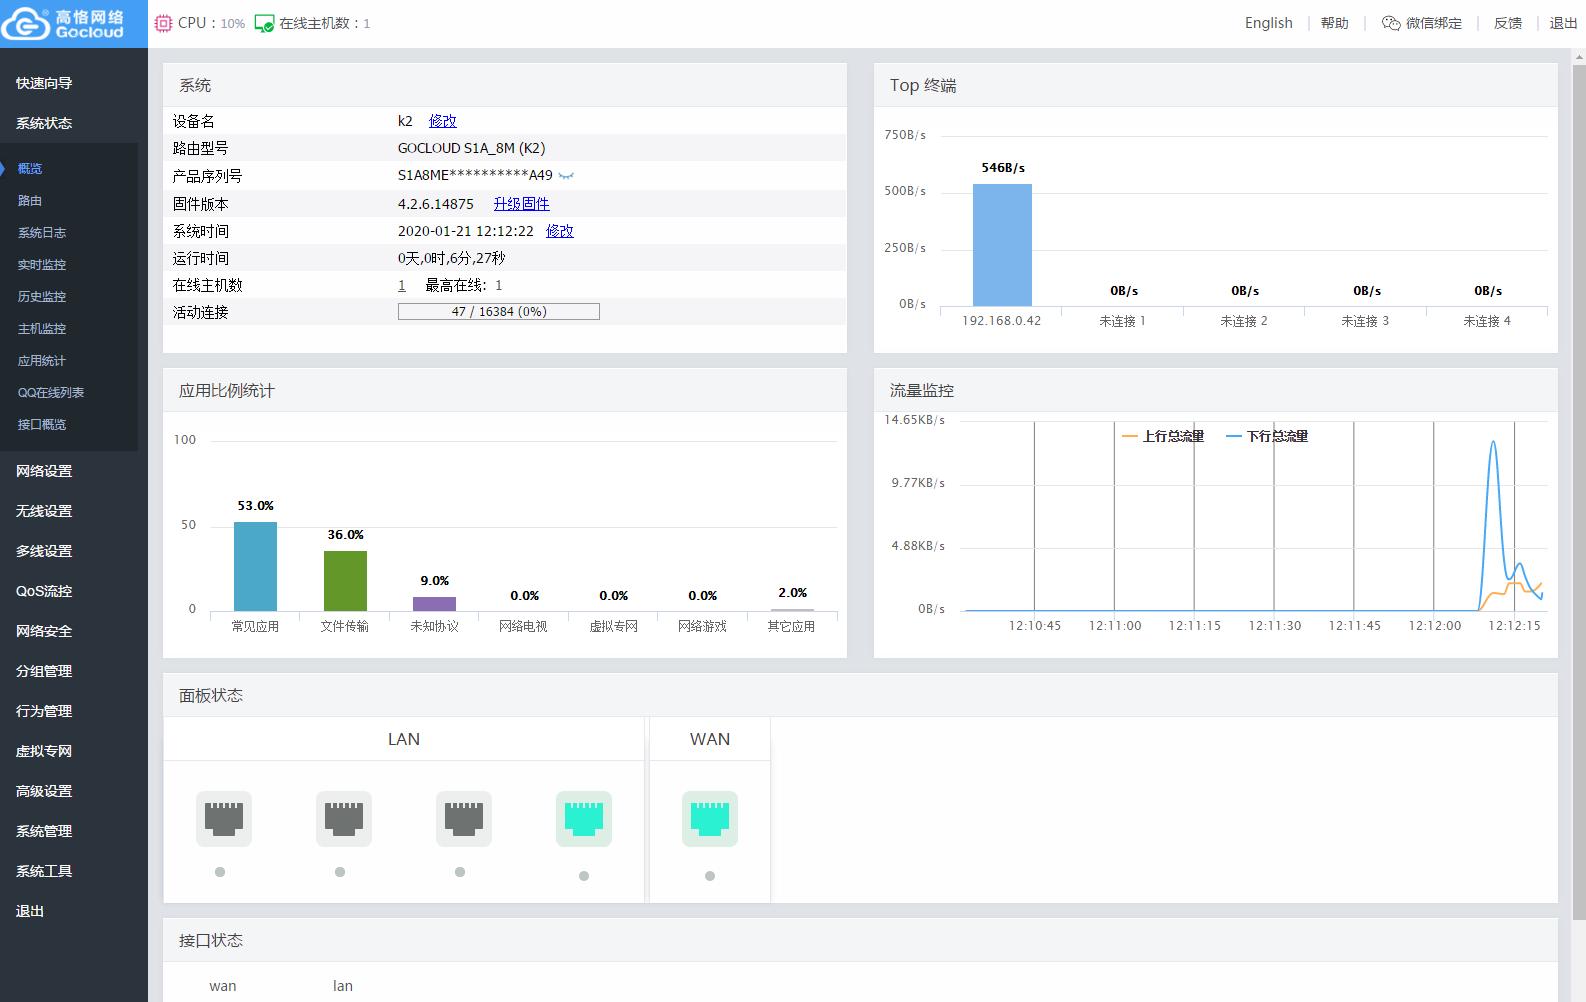Open 接口概览 submenu item

(x=42, y=424)
